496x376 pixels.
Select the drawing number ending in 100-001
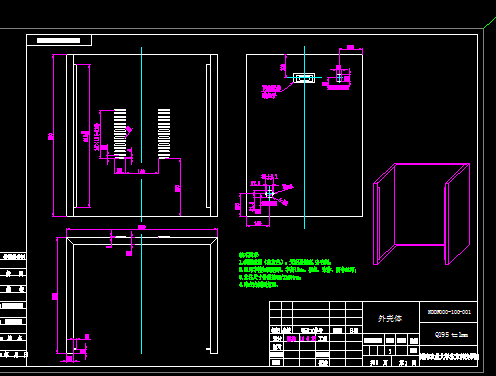click(x=449, y=312)
